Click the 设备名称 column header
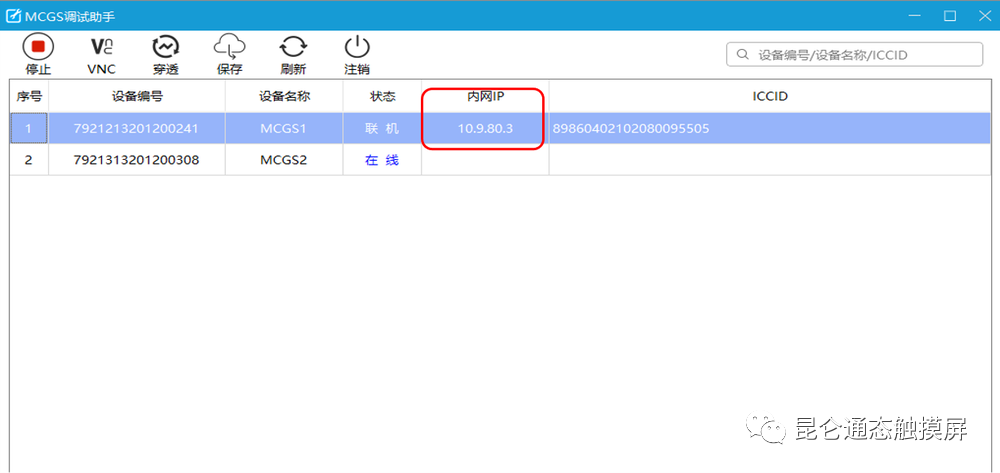 pos(284,97)
